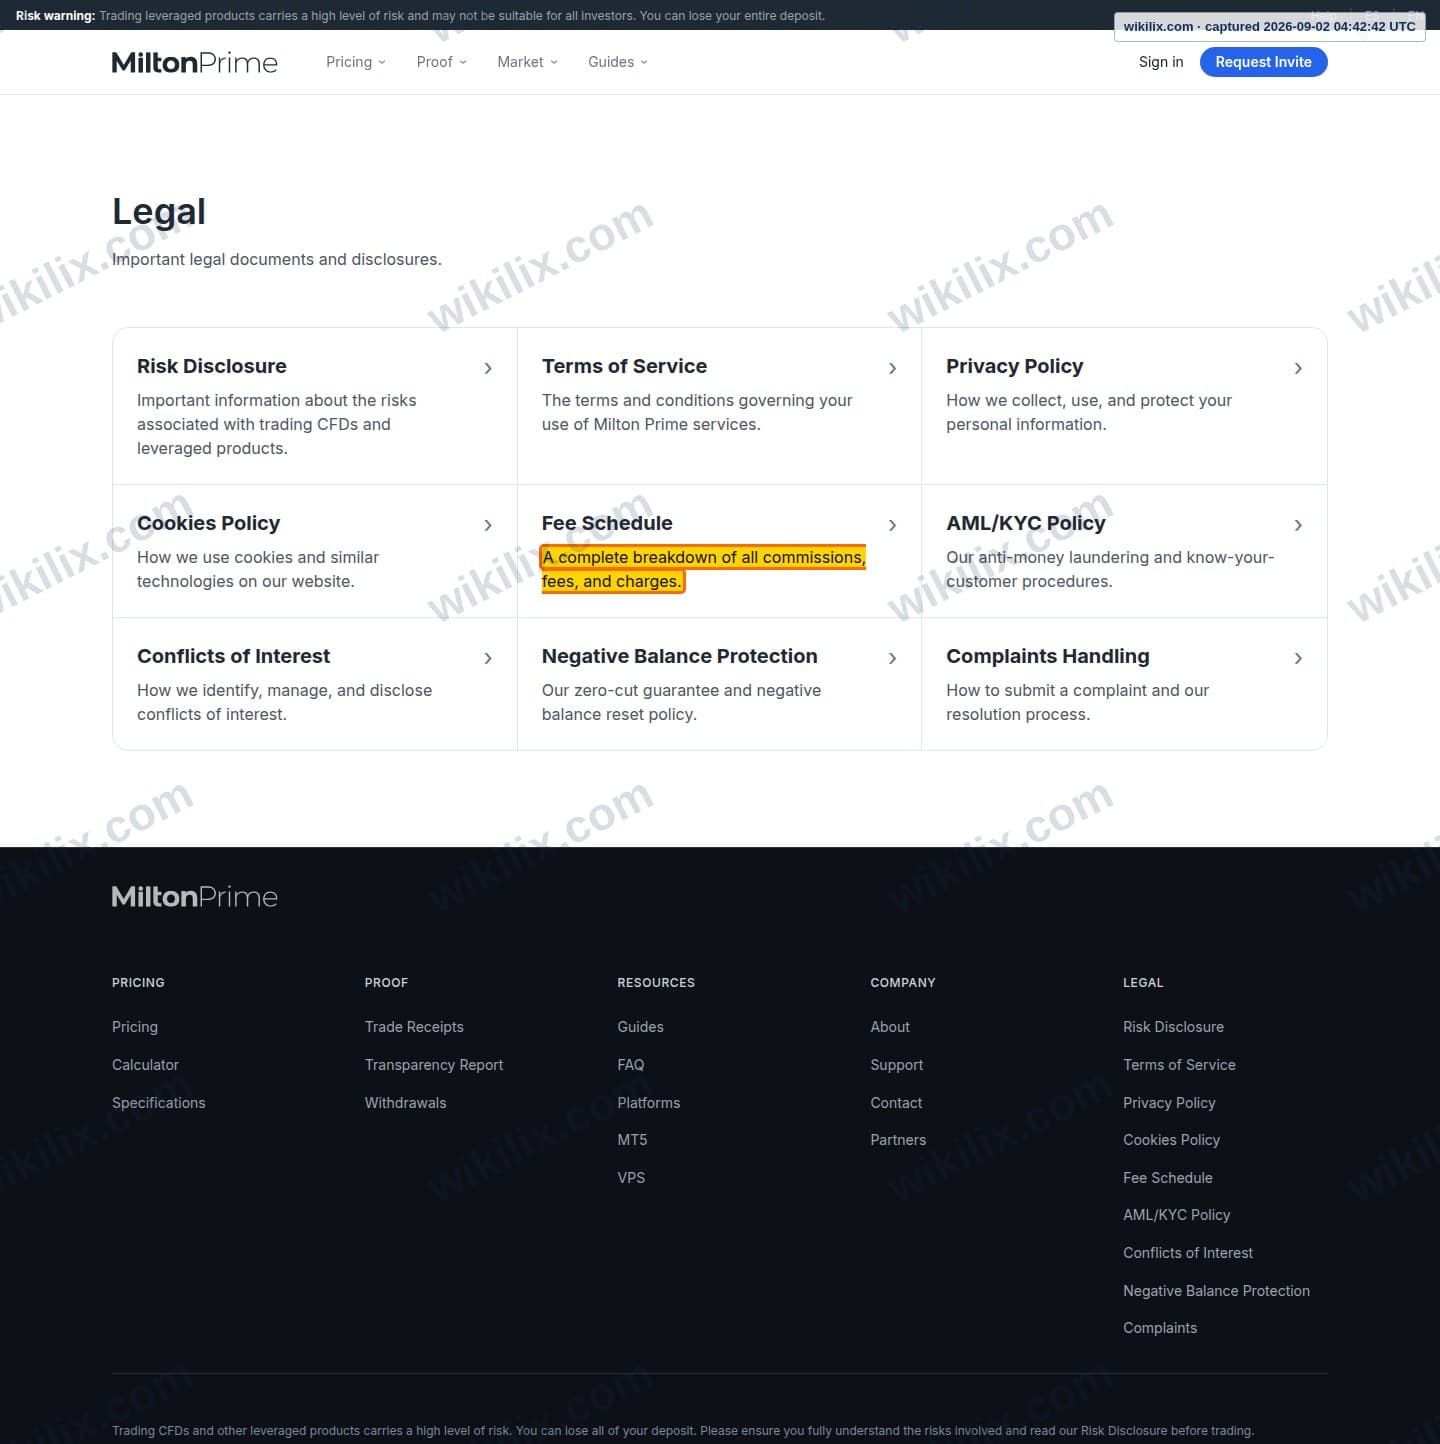Click the "COMPANY" footer column heading
Viewport: 1440px width, 1444px height.
coord(903,983)
